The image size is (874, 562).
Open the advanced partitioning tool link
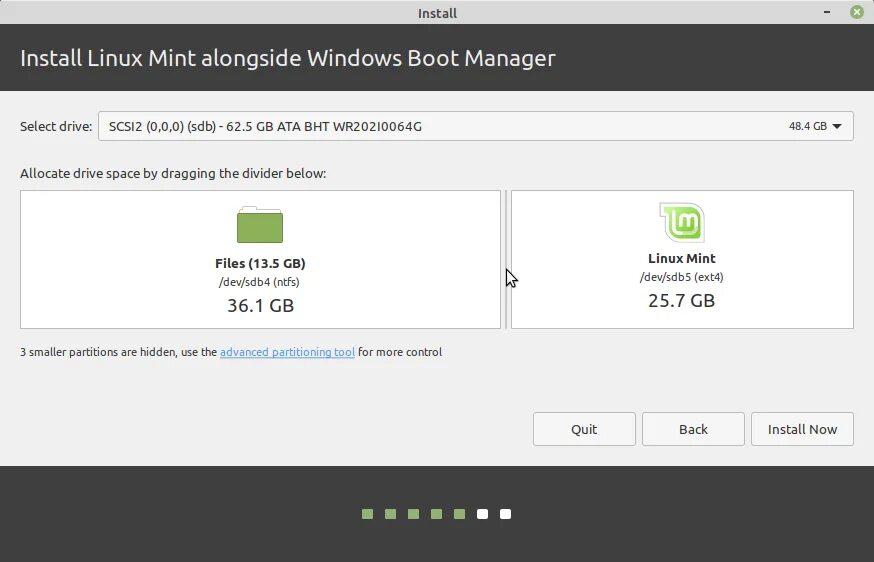click(287, 352)
